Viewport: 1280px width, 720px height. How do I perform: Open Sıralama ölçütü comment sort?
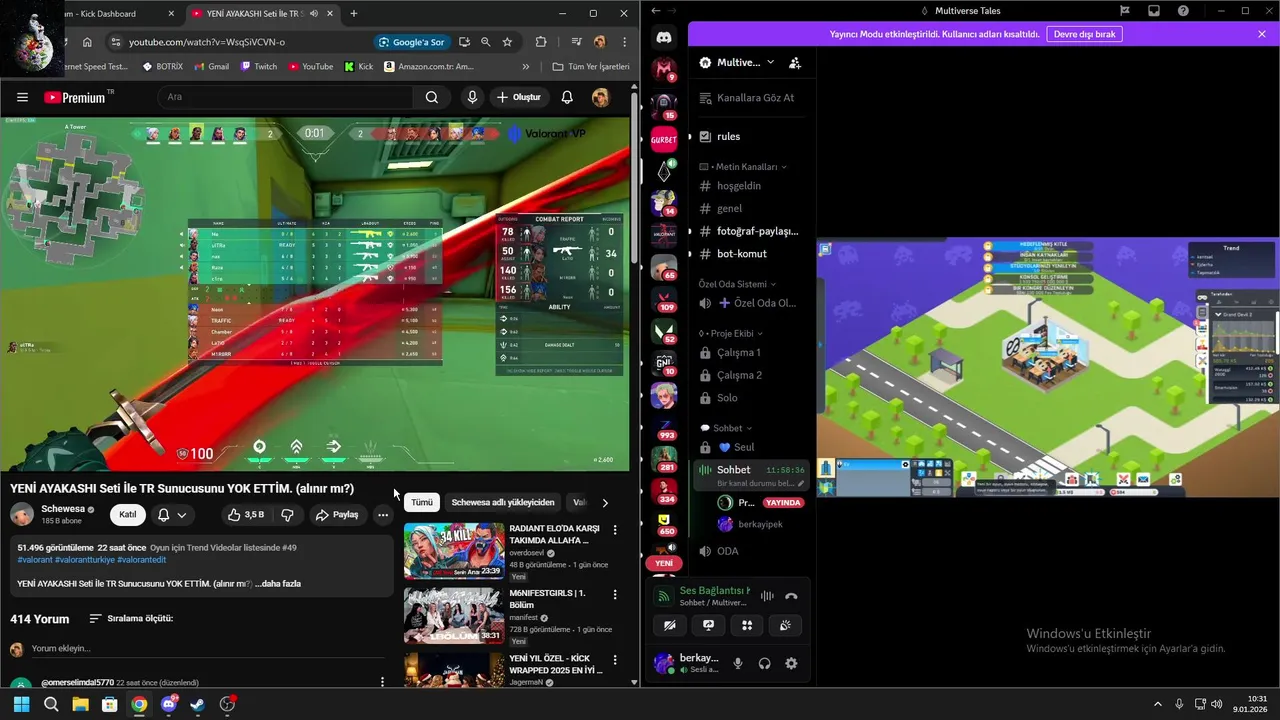tap(131, 619)
